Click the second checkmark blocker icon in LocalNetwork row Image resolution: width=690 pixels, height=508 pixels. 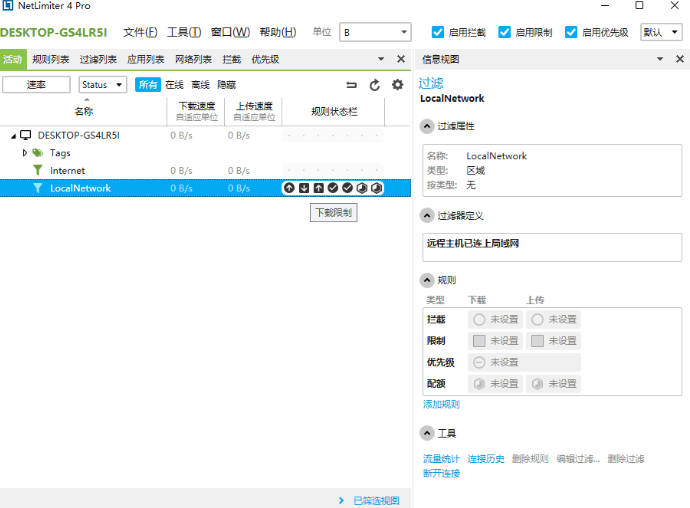tap(348, 188)
